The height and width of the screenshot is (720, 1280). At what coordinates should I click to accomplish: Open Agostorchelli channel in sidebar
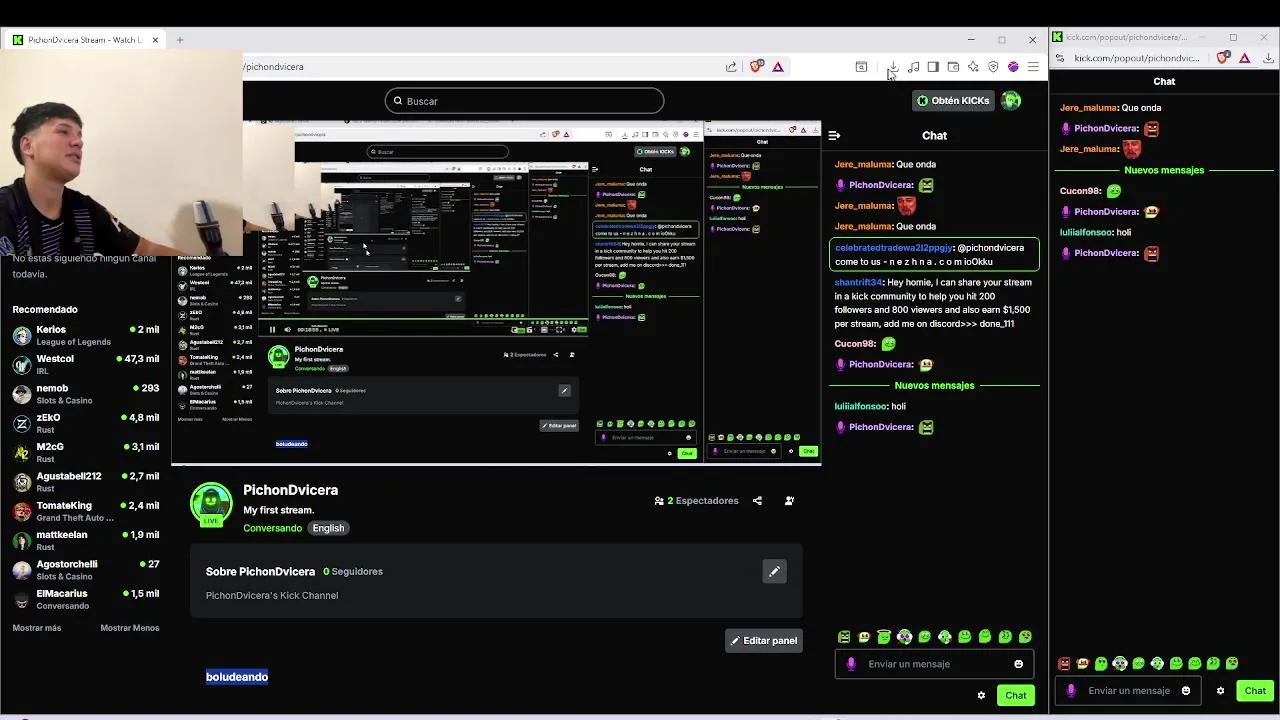pos(85,570)
